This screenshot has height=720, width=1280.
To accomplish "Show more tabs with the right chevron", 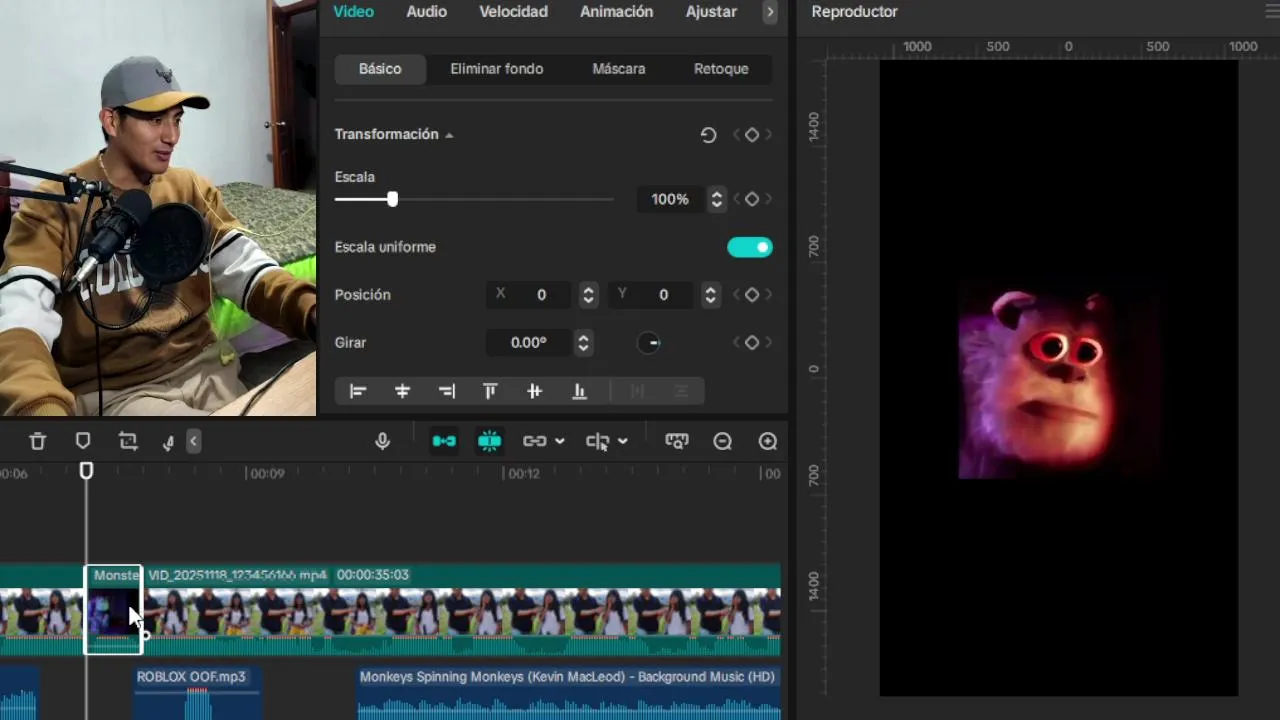I will pos(769,12).
